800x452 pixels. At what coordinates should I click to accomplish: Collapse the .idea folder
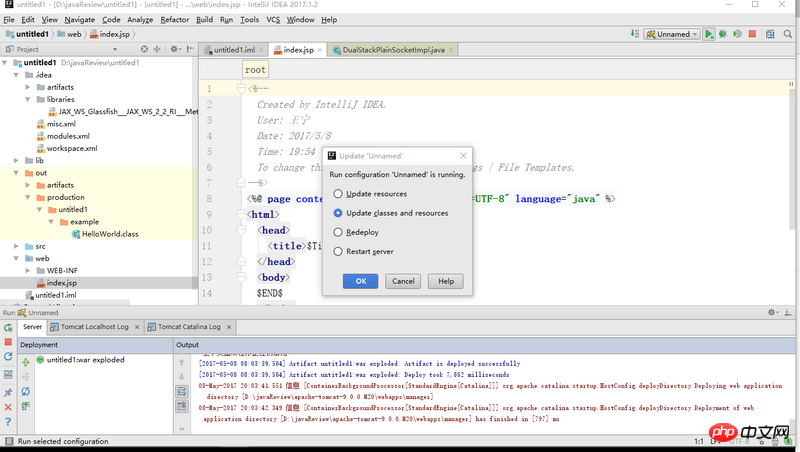pyautogui.click(x=16, y=75)
